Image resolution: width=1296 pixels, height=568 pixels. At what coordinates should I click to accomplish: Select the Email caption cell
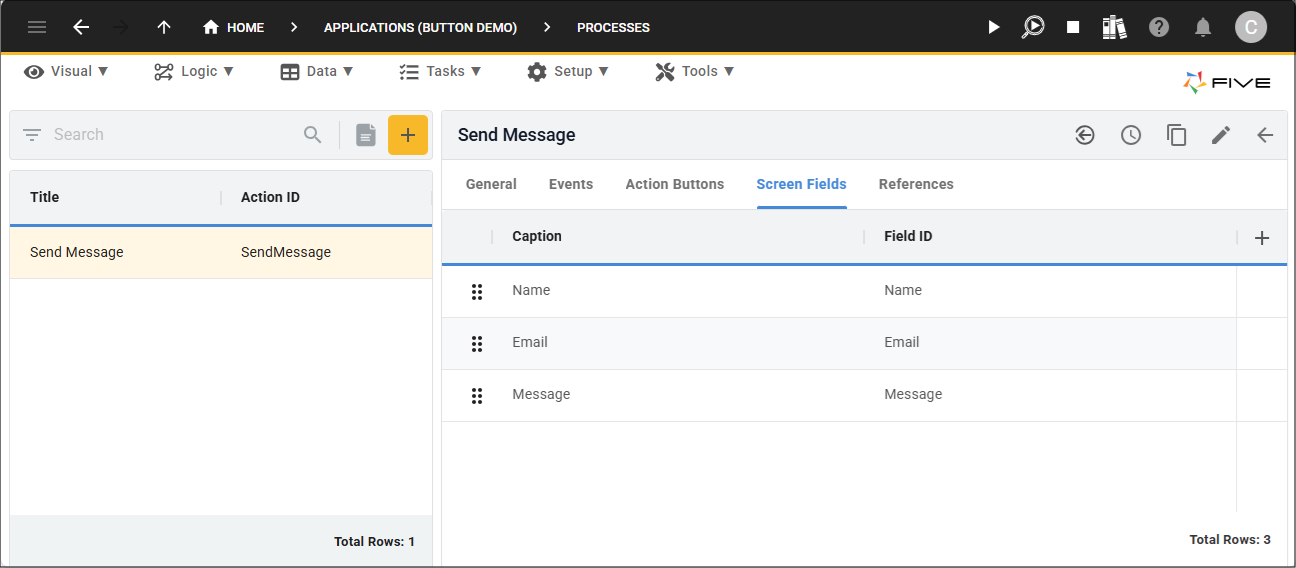click(530, 342)
